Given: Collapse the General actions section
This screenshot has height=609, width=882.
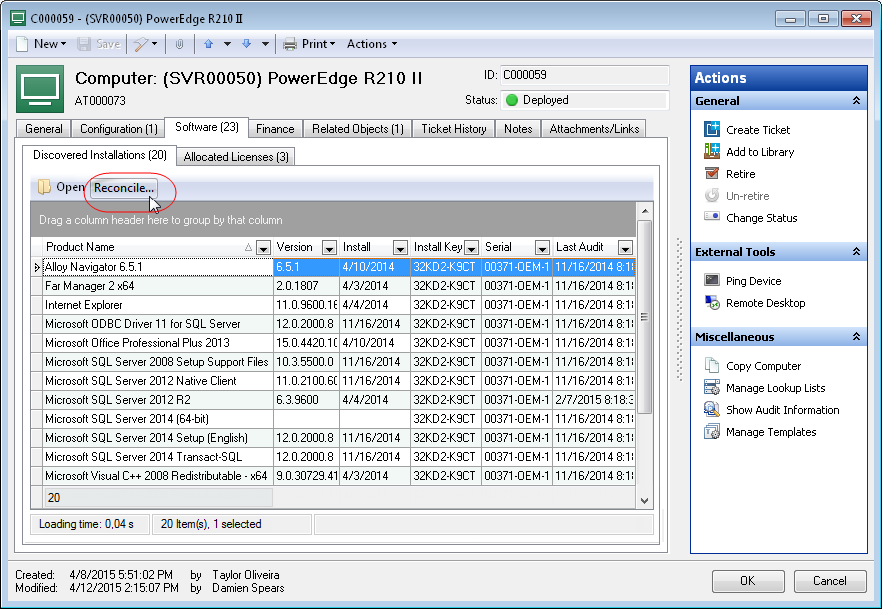Looking at the screenshot, I should [x=856, y=101].
